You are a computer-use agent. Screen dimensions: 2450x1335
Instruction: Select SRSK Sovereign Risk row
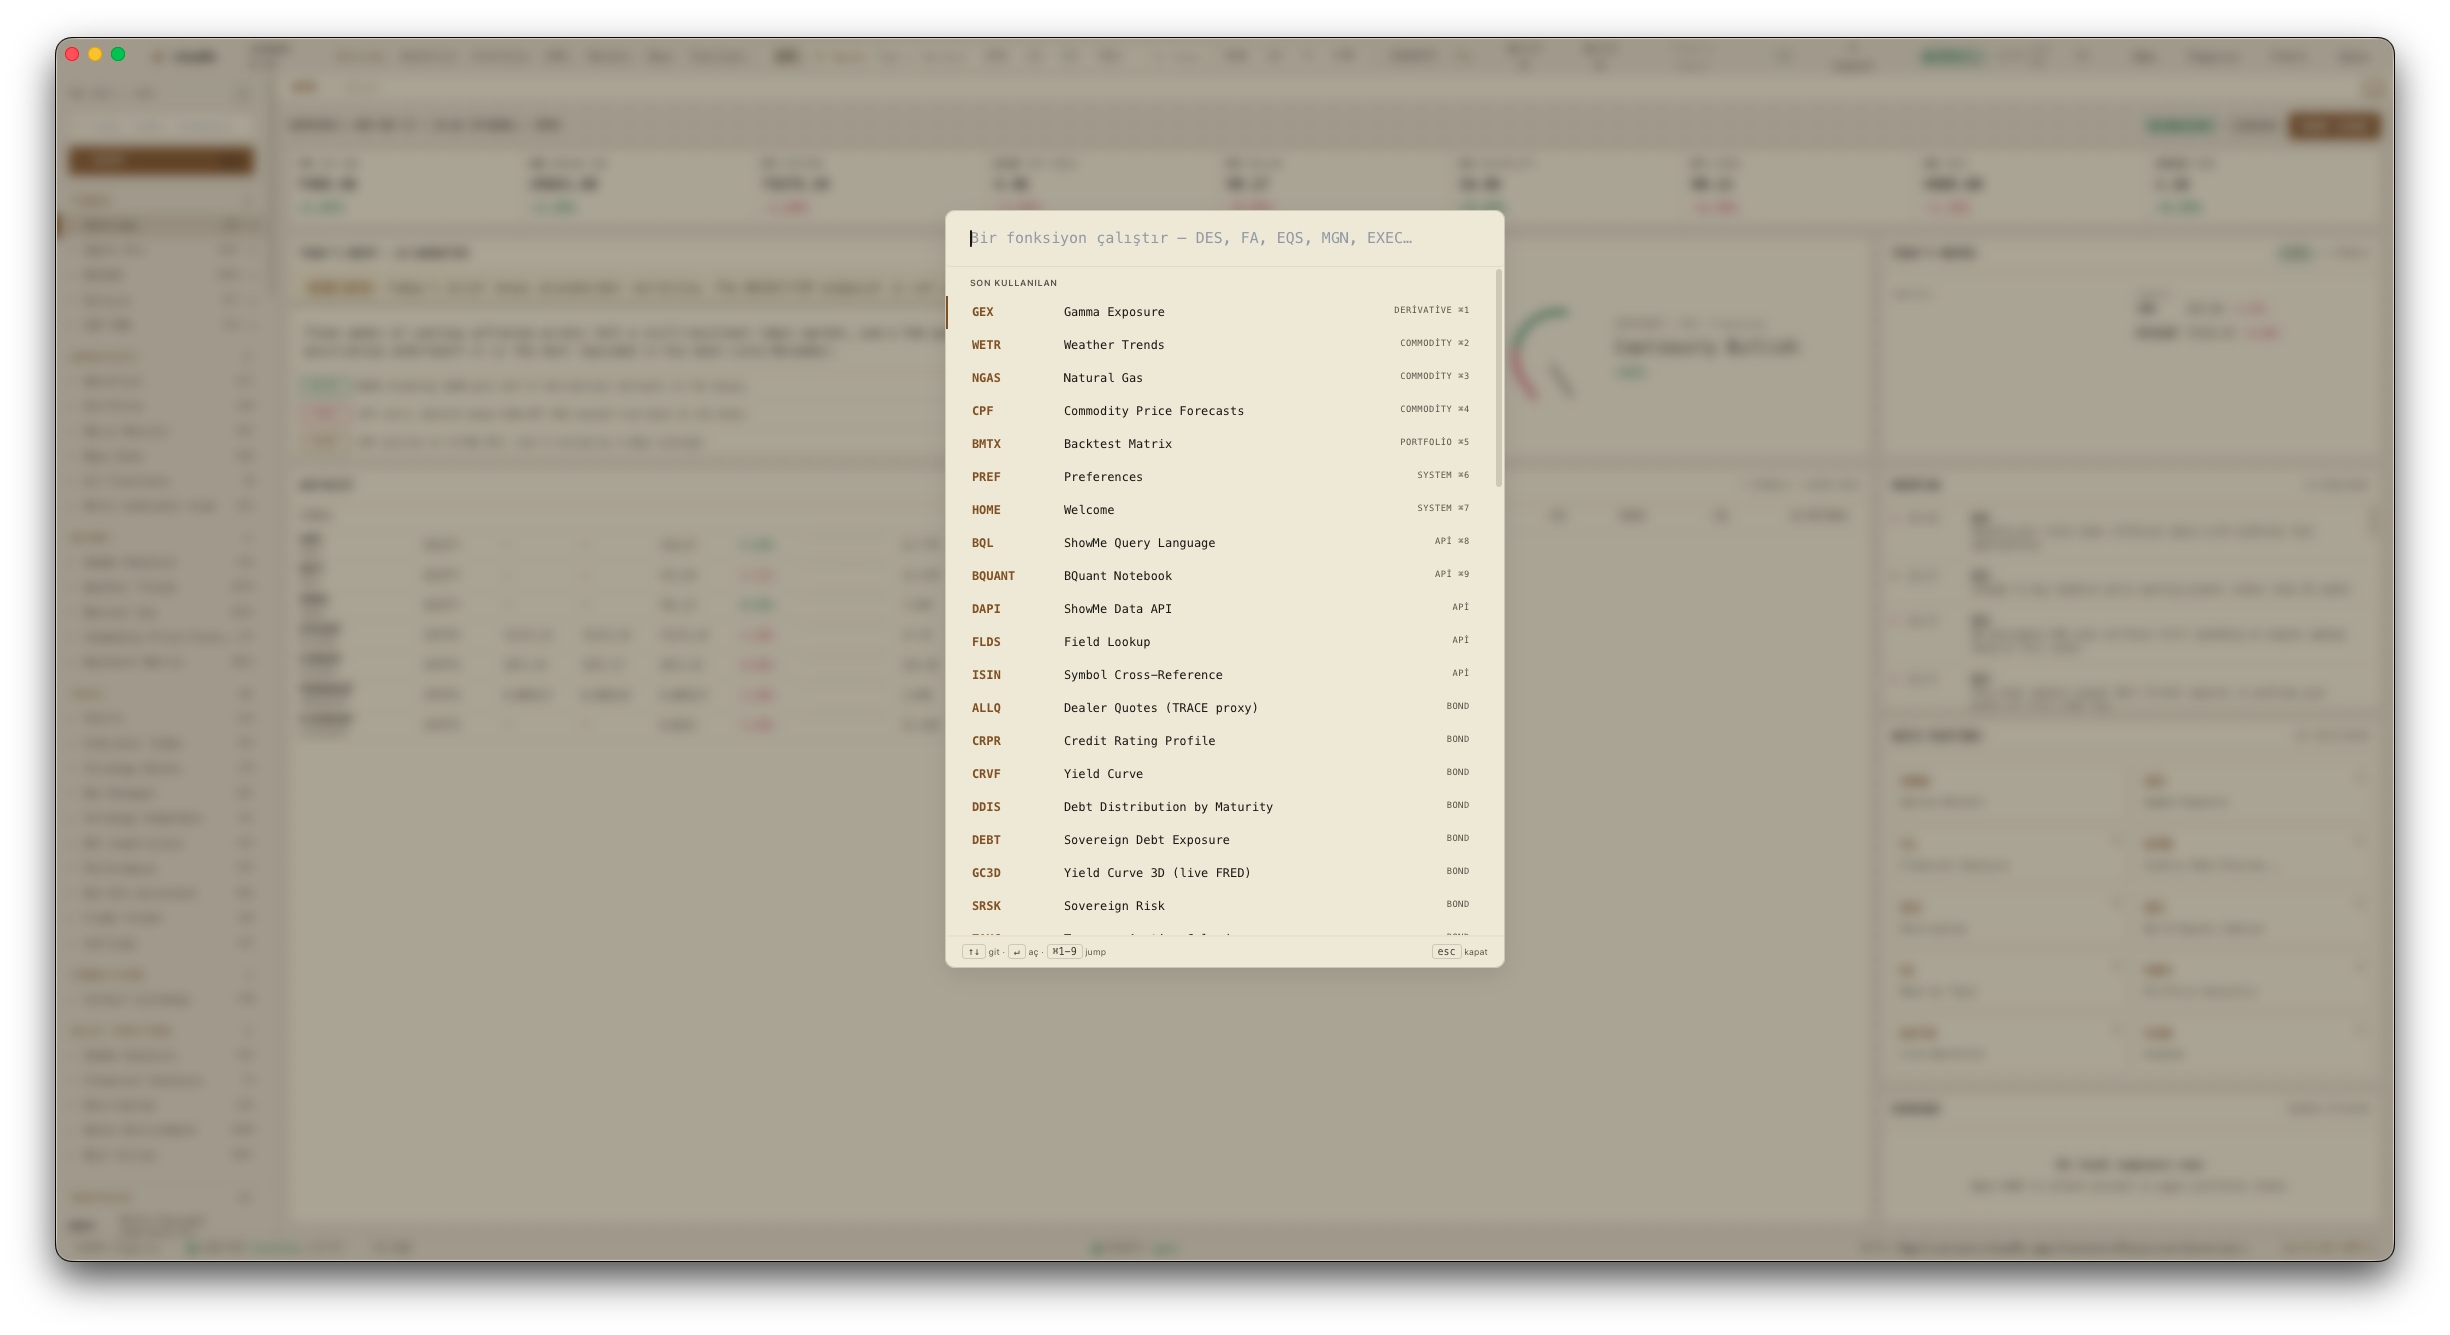click(1220, 906)
